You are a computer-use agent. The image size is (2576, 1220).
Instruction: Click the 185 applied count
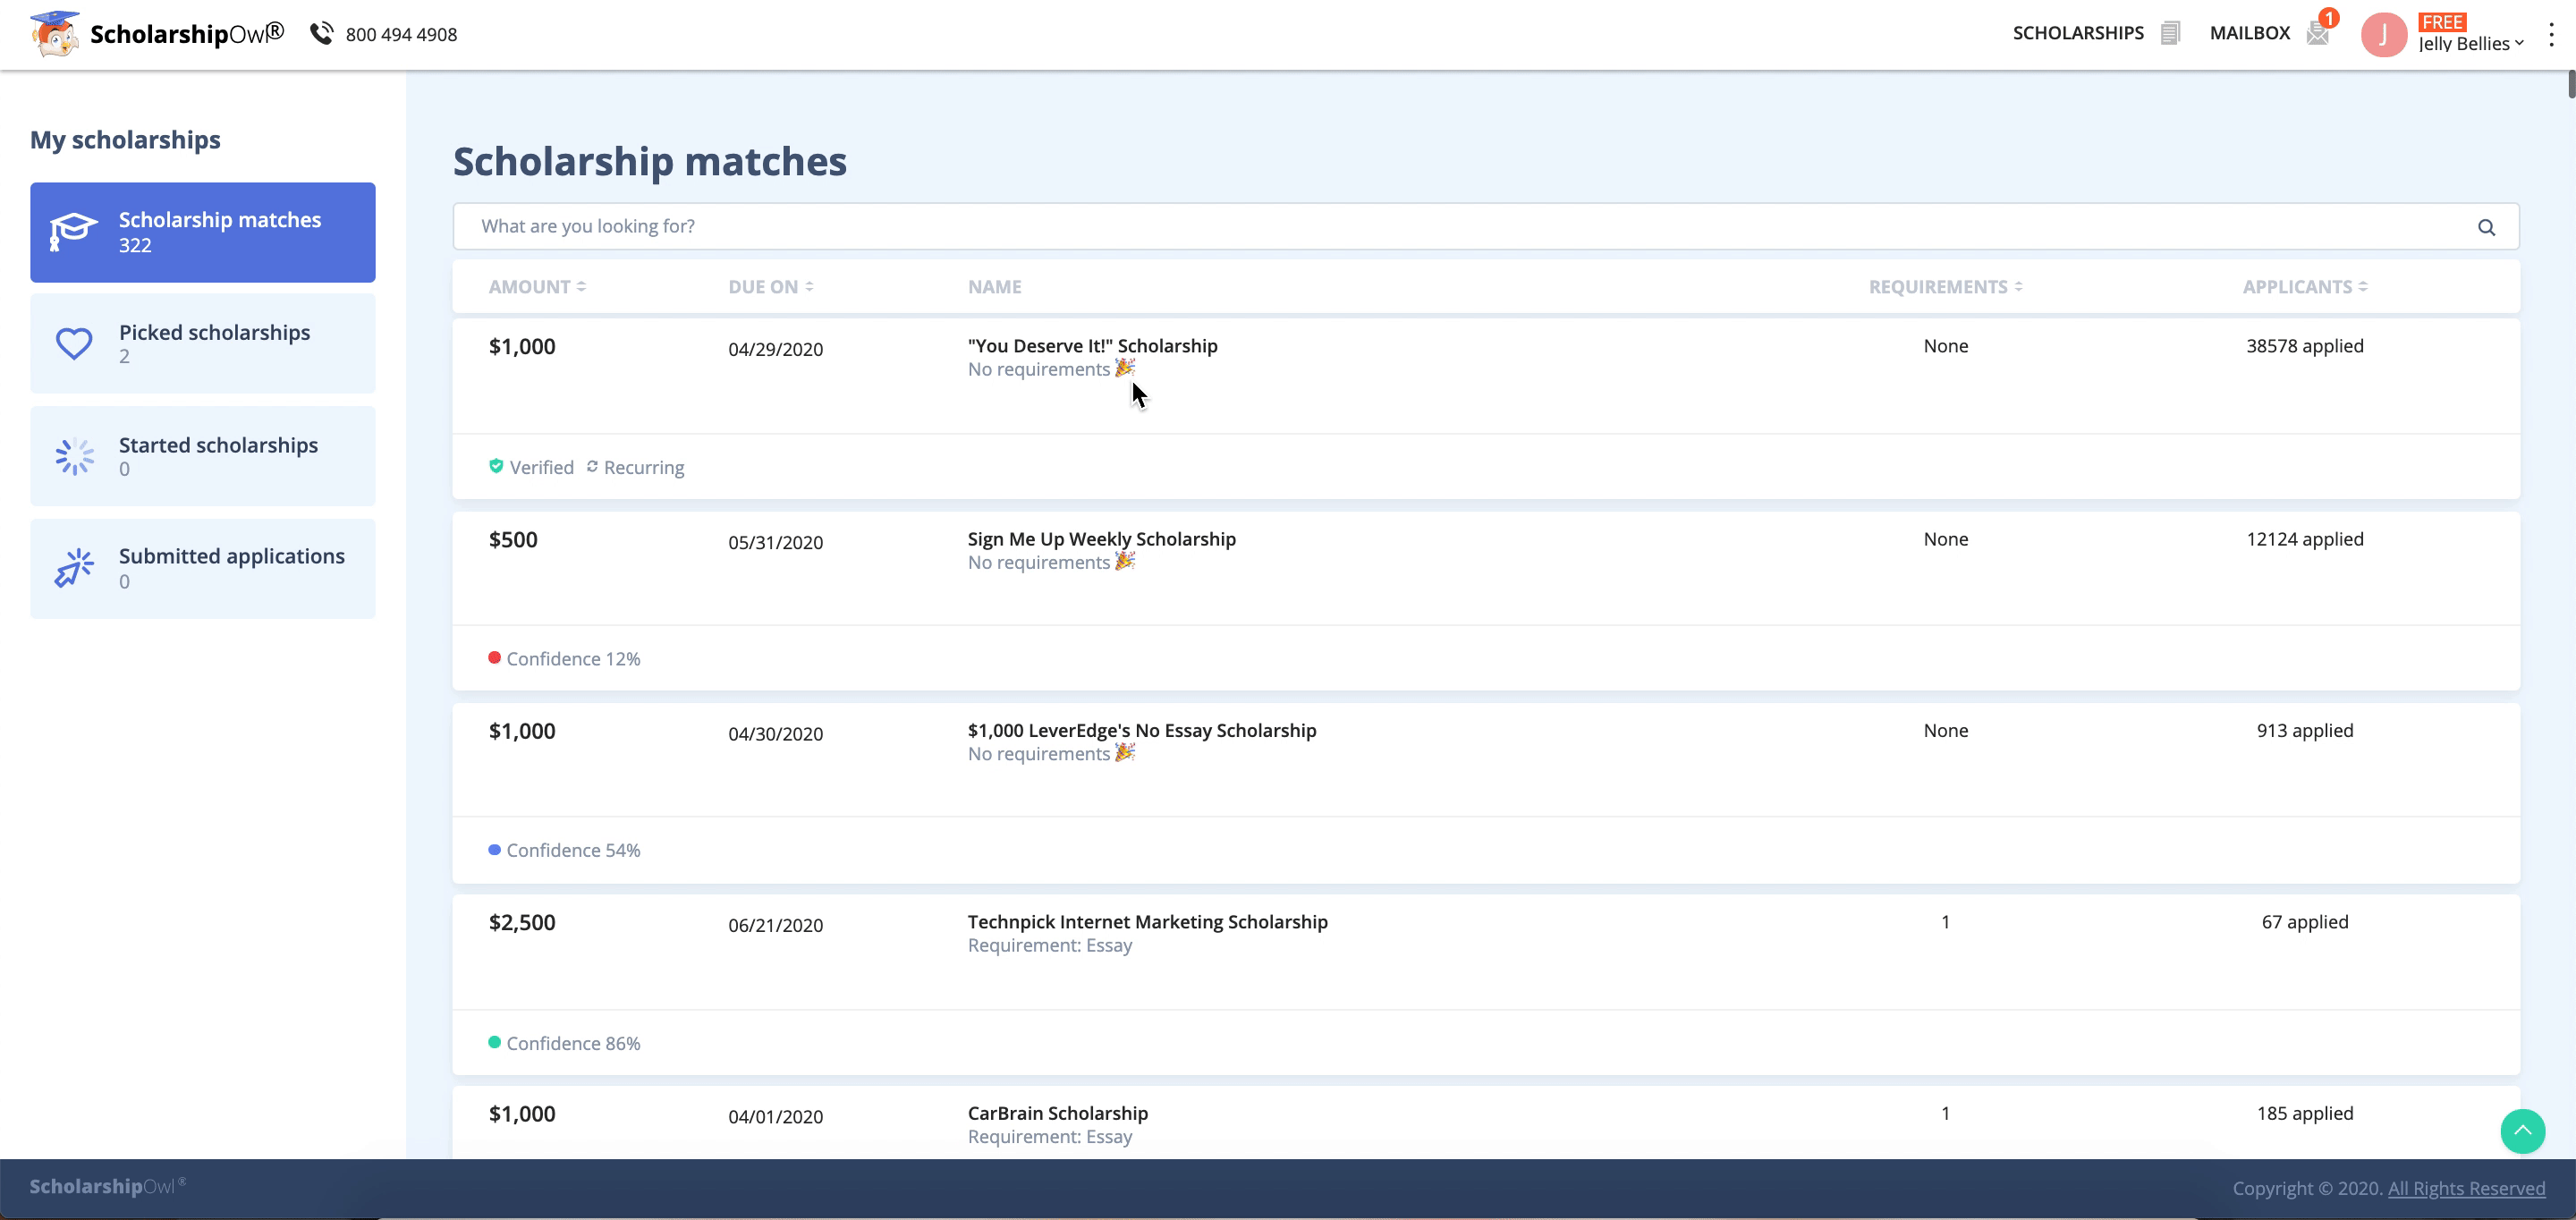pyautogui.click(x=2304, y=1113)
